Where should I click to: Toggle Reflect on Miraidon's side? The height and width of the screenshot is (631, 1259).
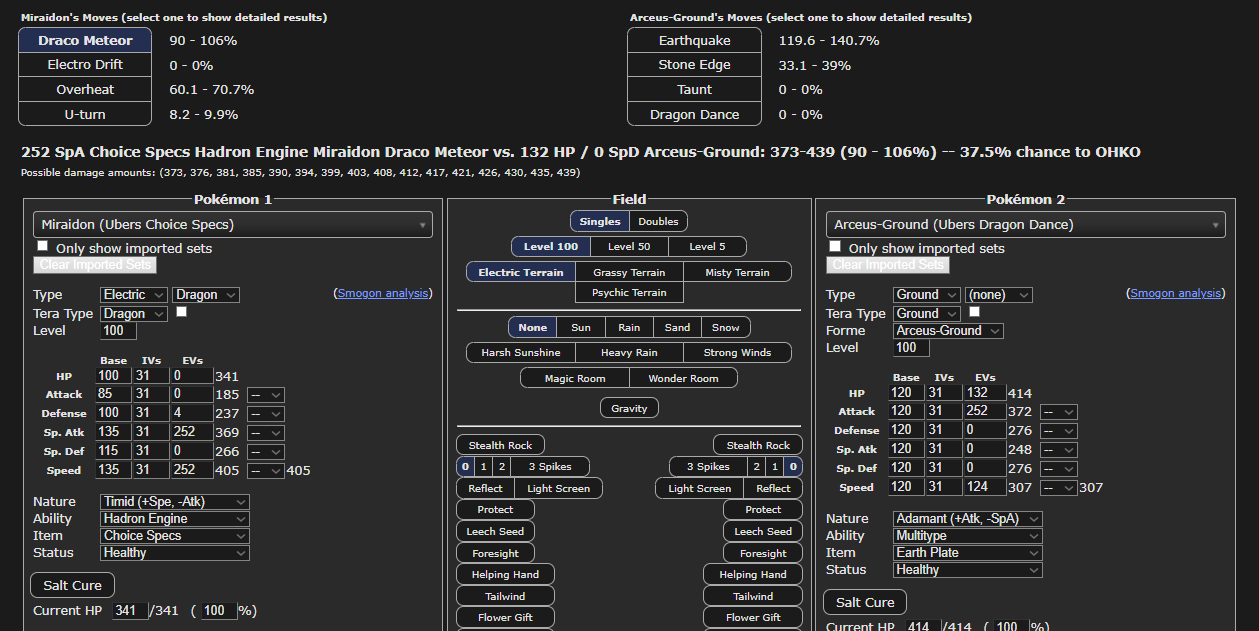point(485,489)
